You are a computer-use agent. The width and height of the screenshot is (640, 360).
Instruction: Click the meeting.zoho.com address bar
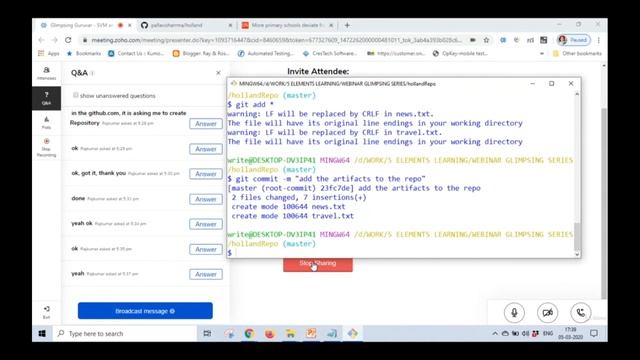[276, 40]
